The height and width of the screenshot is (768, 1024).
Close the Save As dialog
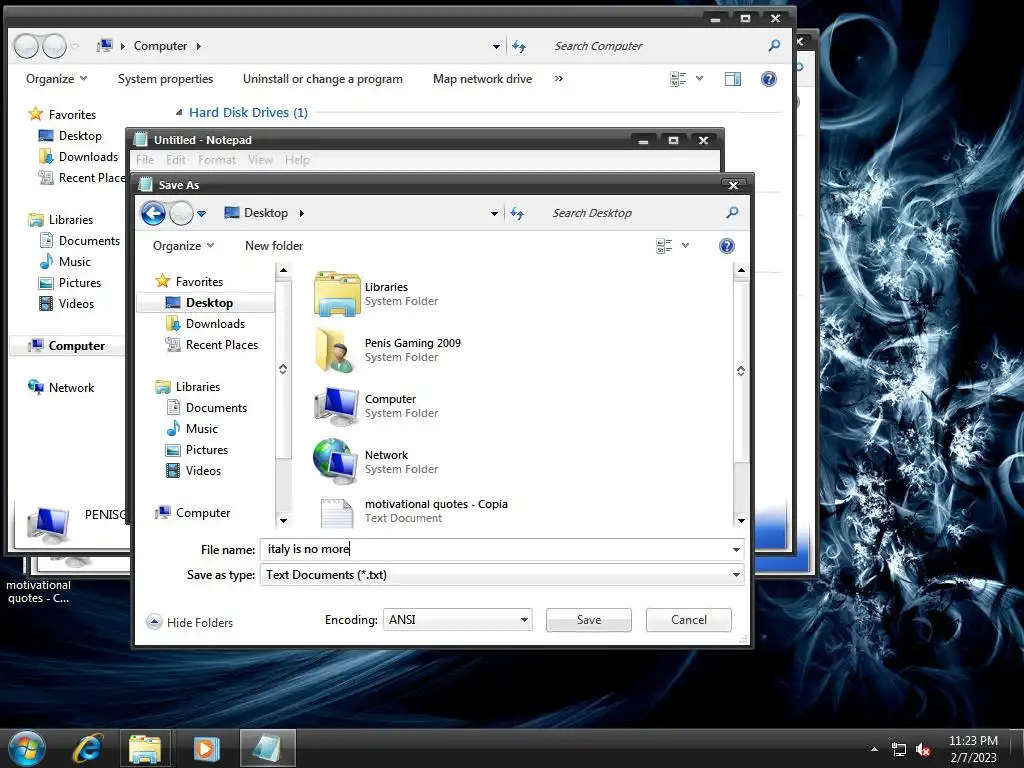pos(733,185)
